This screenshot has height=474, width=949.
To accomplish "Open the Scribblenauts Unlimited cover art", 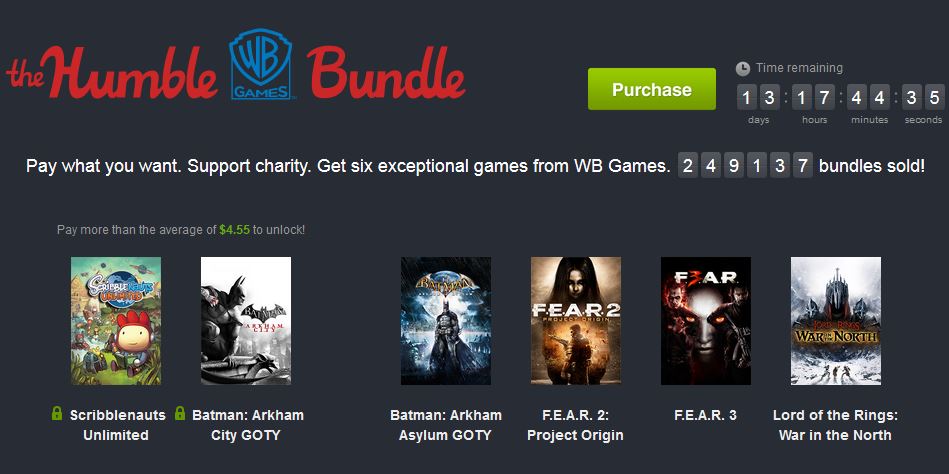I will point(116,321).
